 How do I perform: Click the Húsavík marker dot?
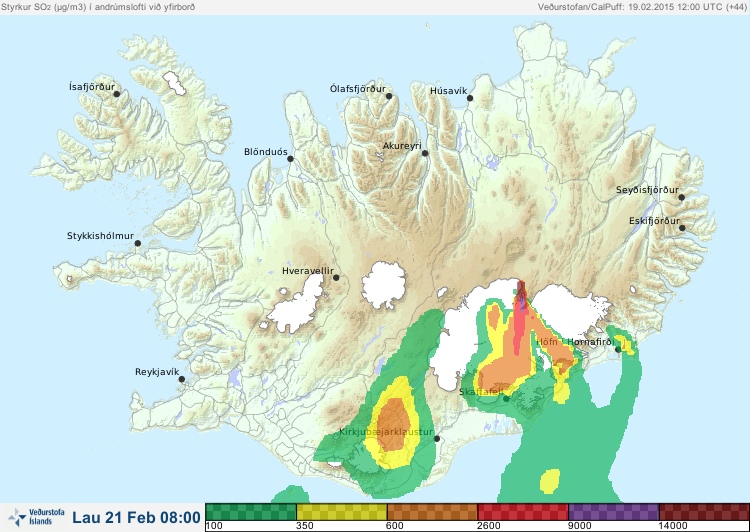pyautogui.click(x=470, y=98)
